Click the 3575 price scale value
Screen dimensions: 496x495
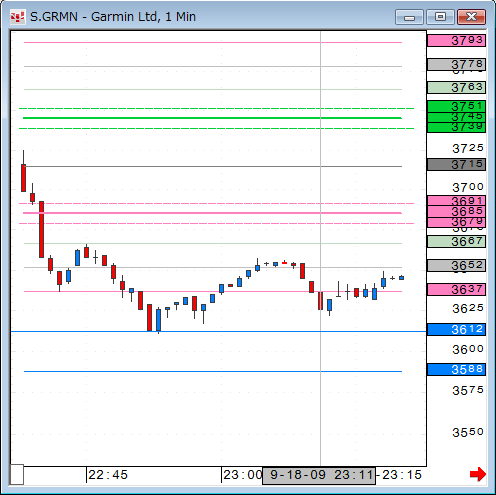468,390
